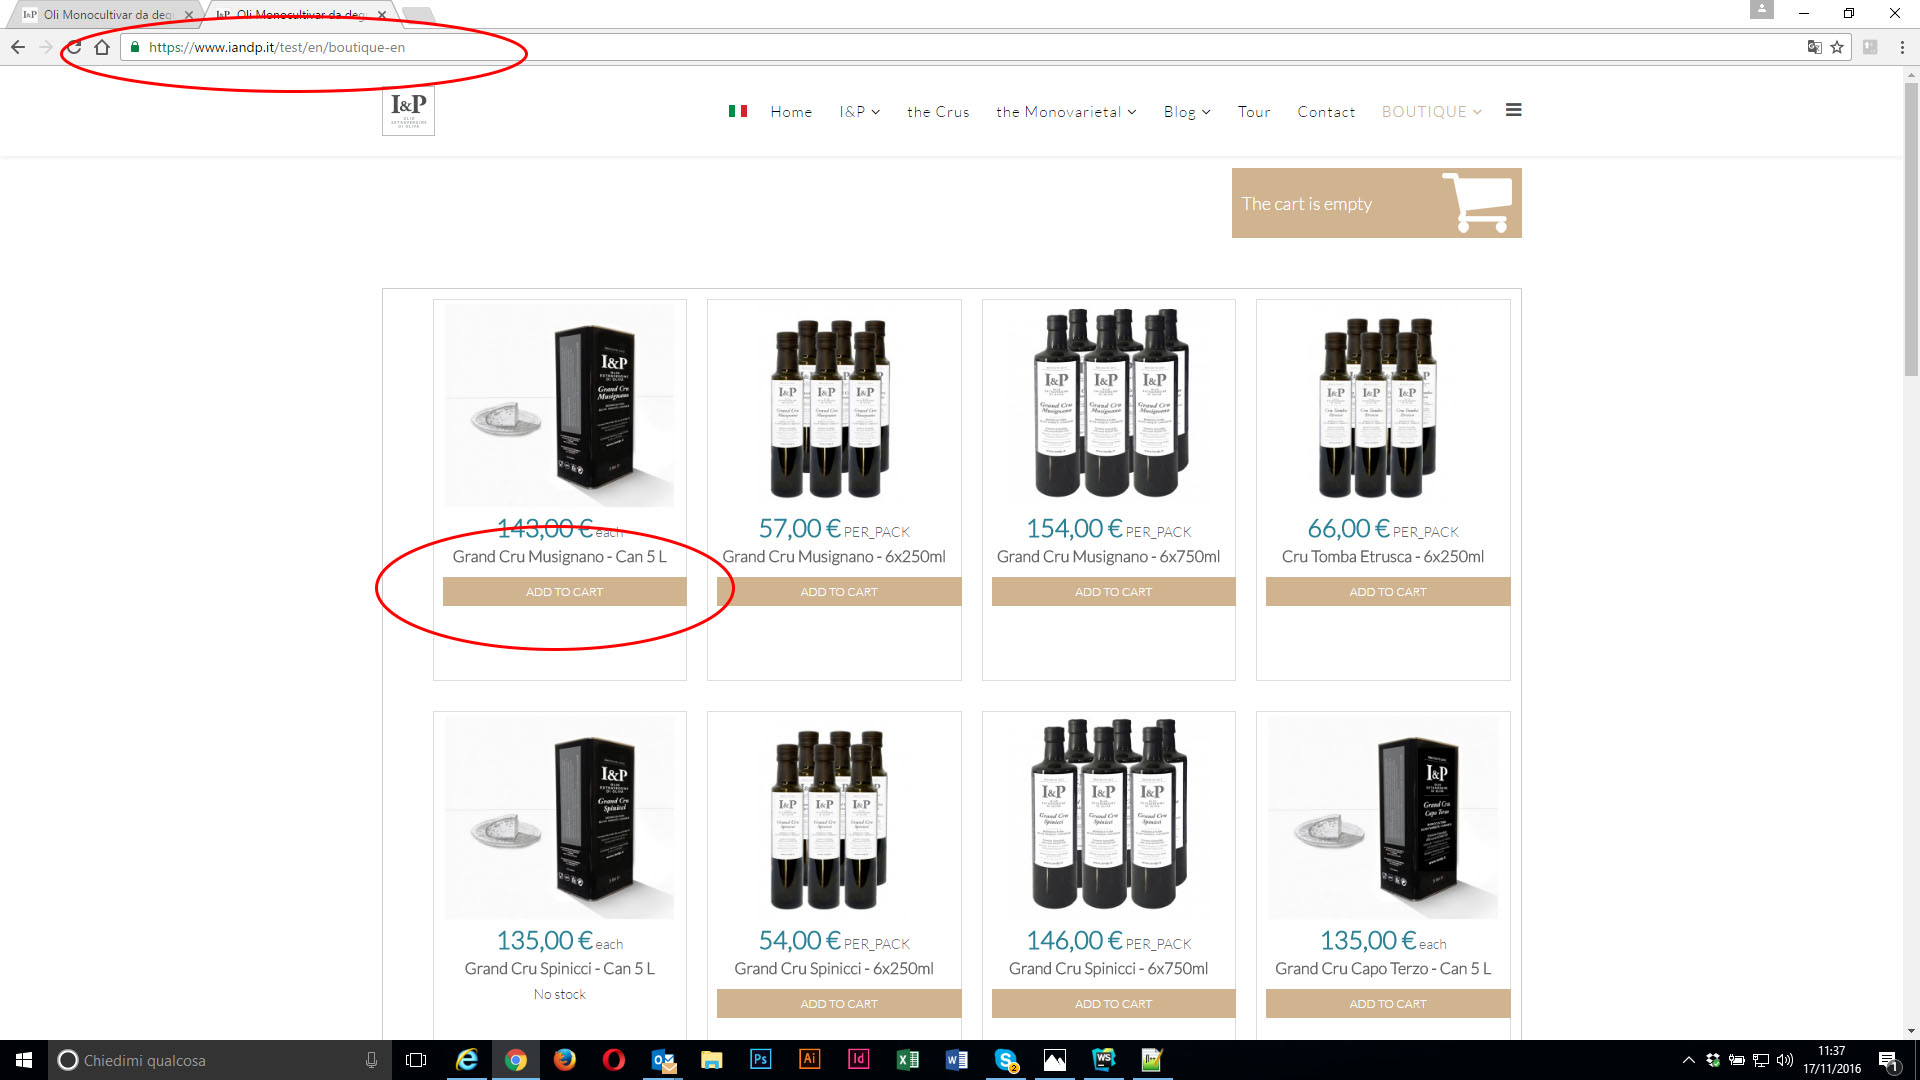1920x1080 pixels.
Task: Expand the Blog dropdown menu
Action: coord(1186,112)
